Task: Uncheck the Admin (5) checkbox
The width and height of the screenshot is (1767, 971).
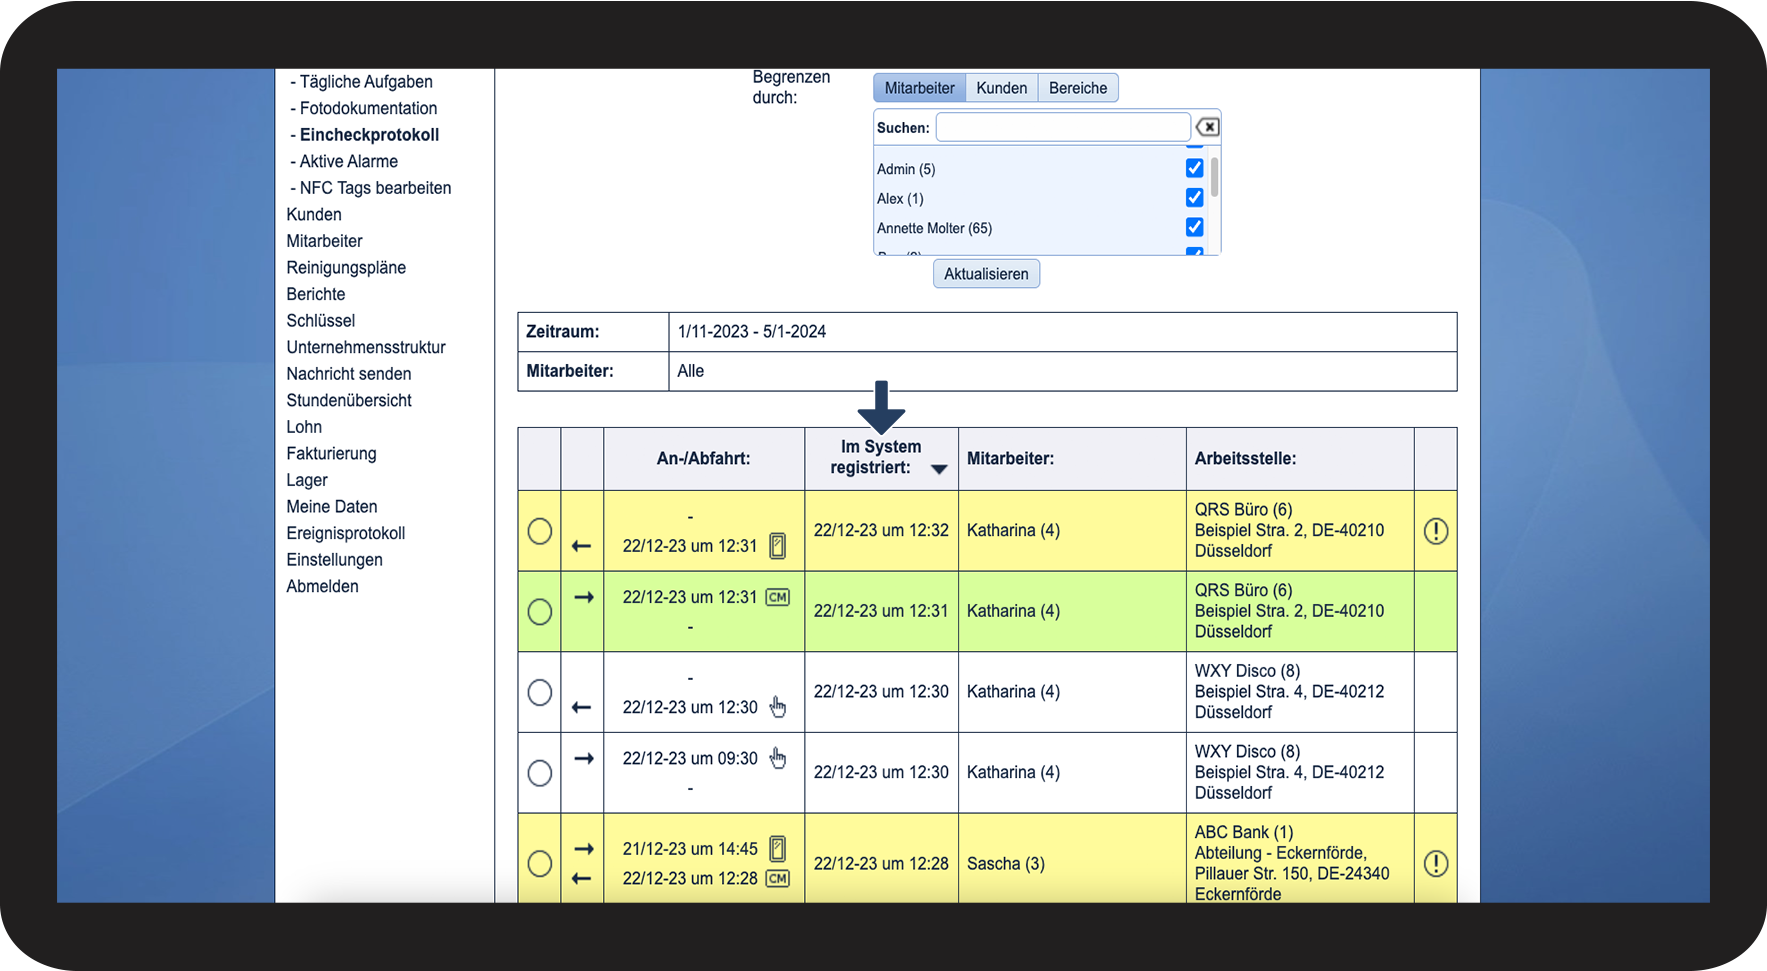Action: (x=1194, y=168)
